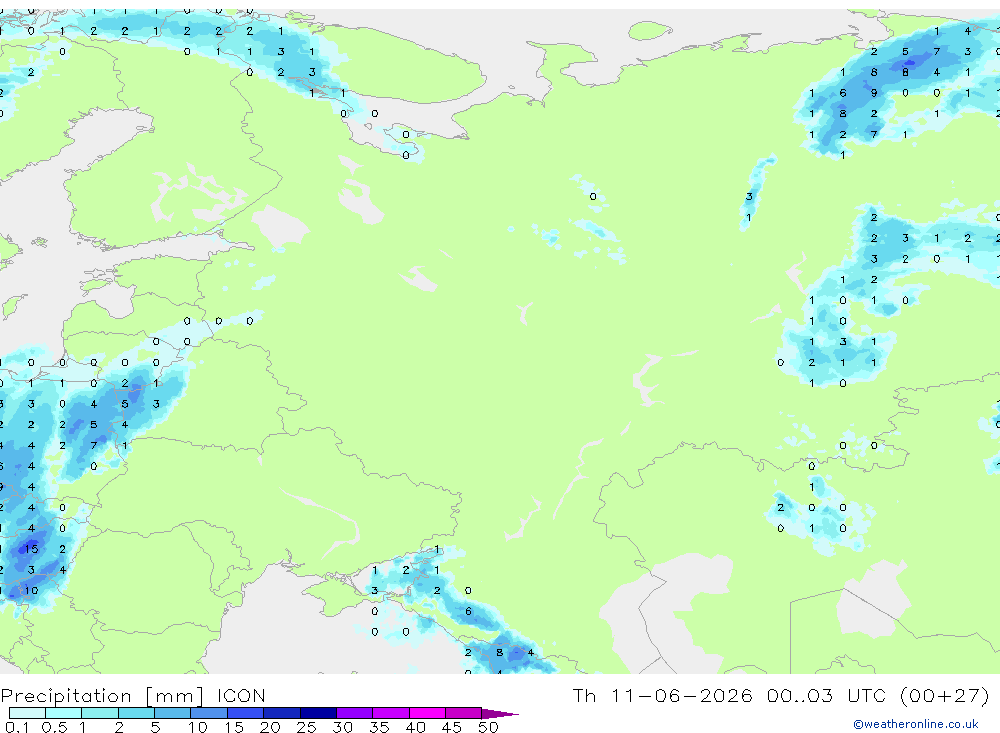This screenshot has height=733, width=1000.
Task: Click the 0.5–1 mm legend color swatch
Action: pyautogui.click(x=63, y=713)
